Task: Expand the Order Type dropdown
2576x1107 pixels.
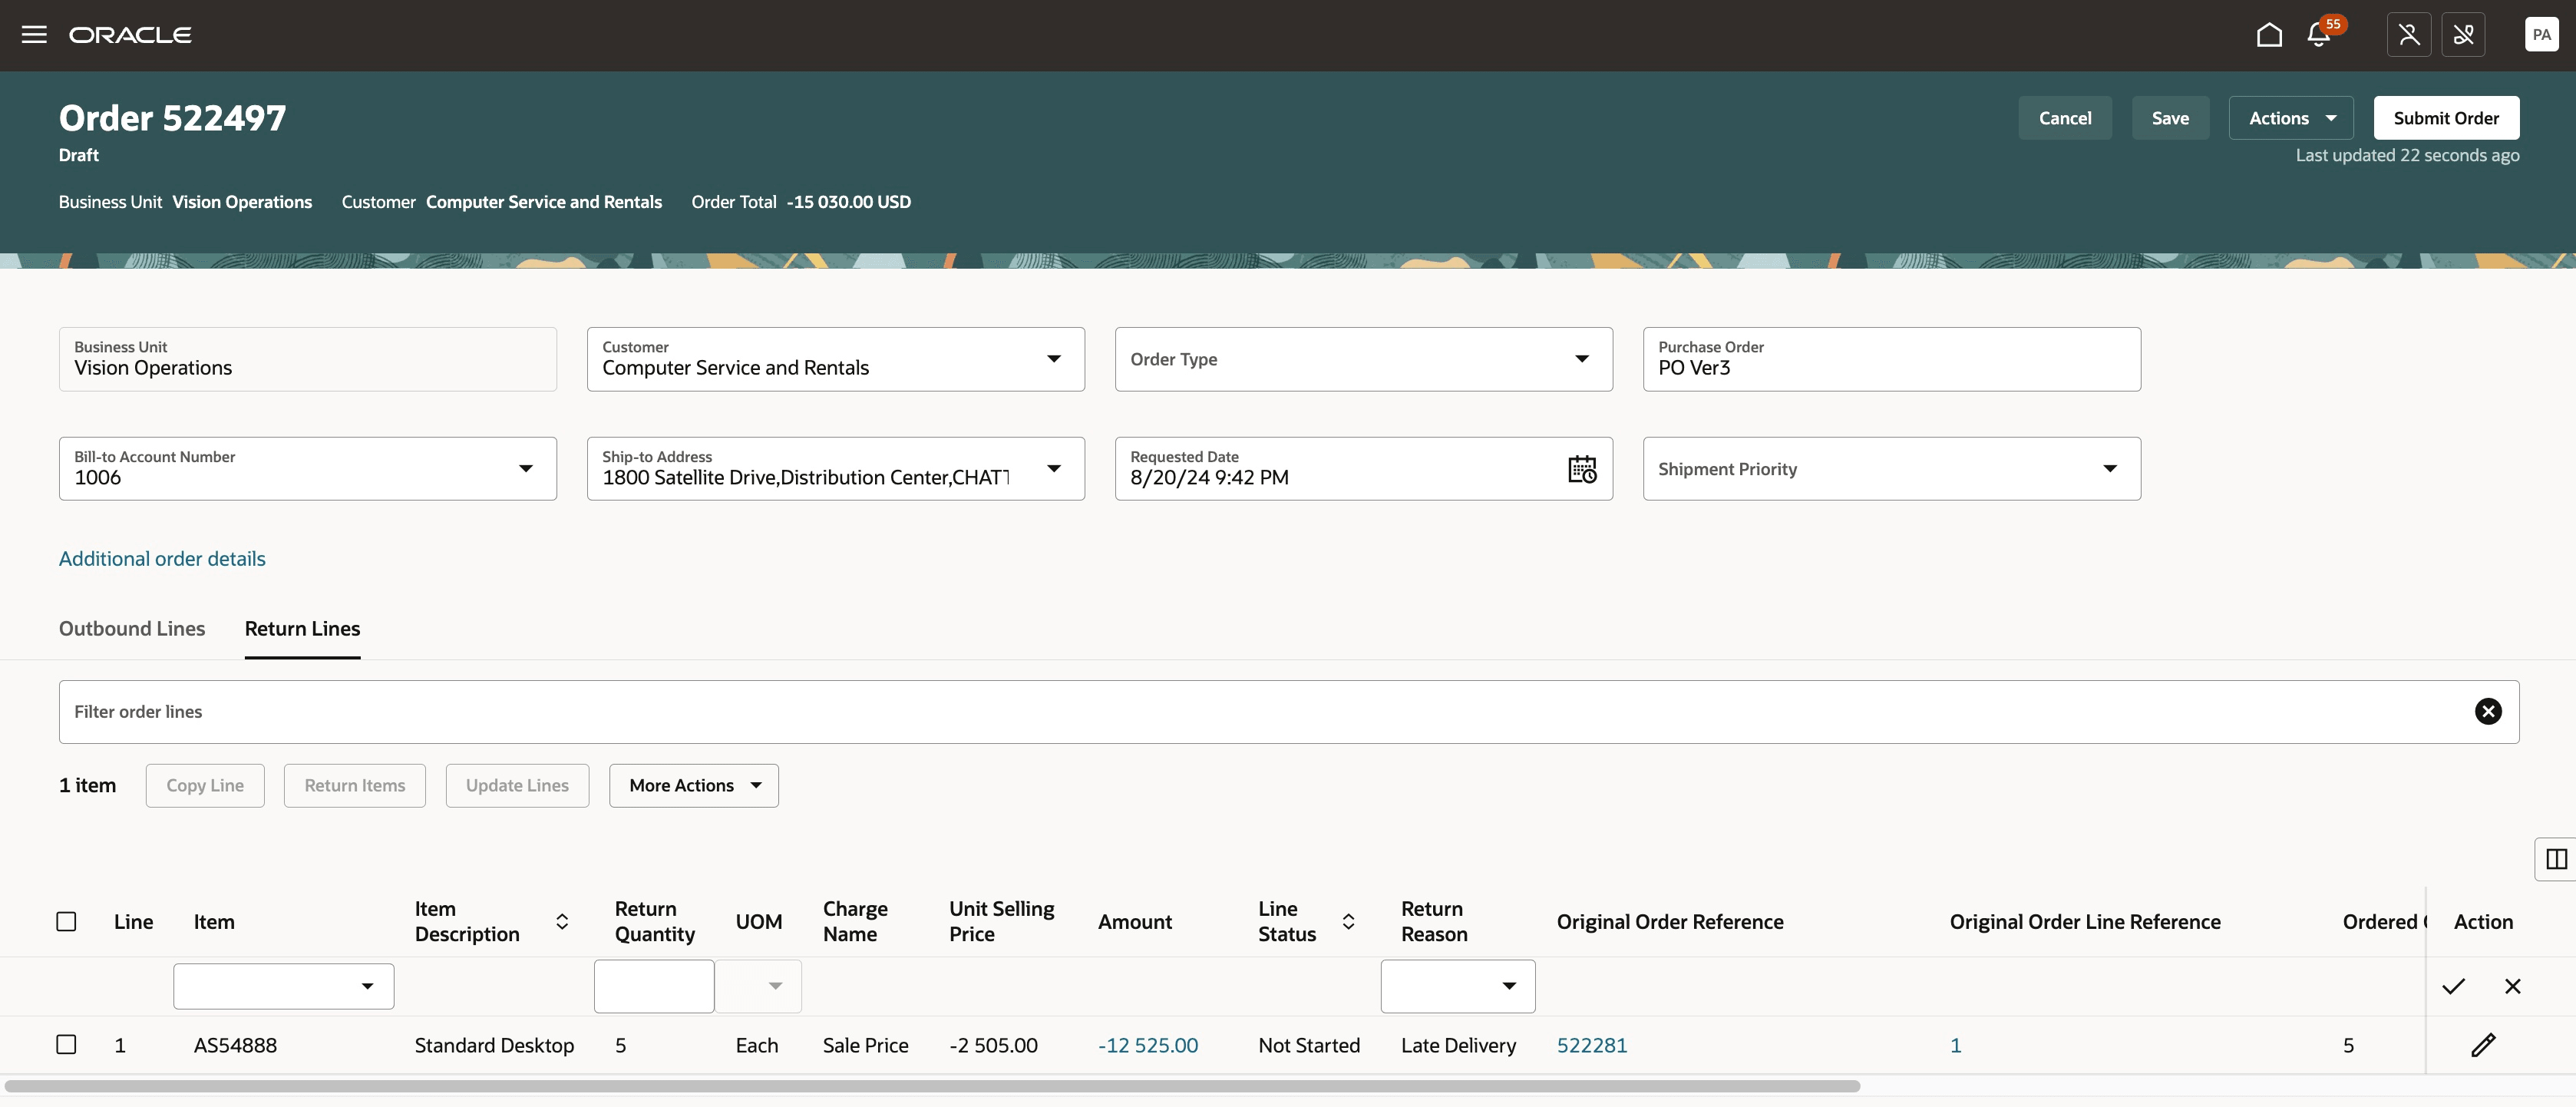Action: tap(1582, 359)
